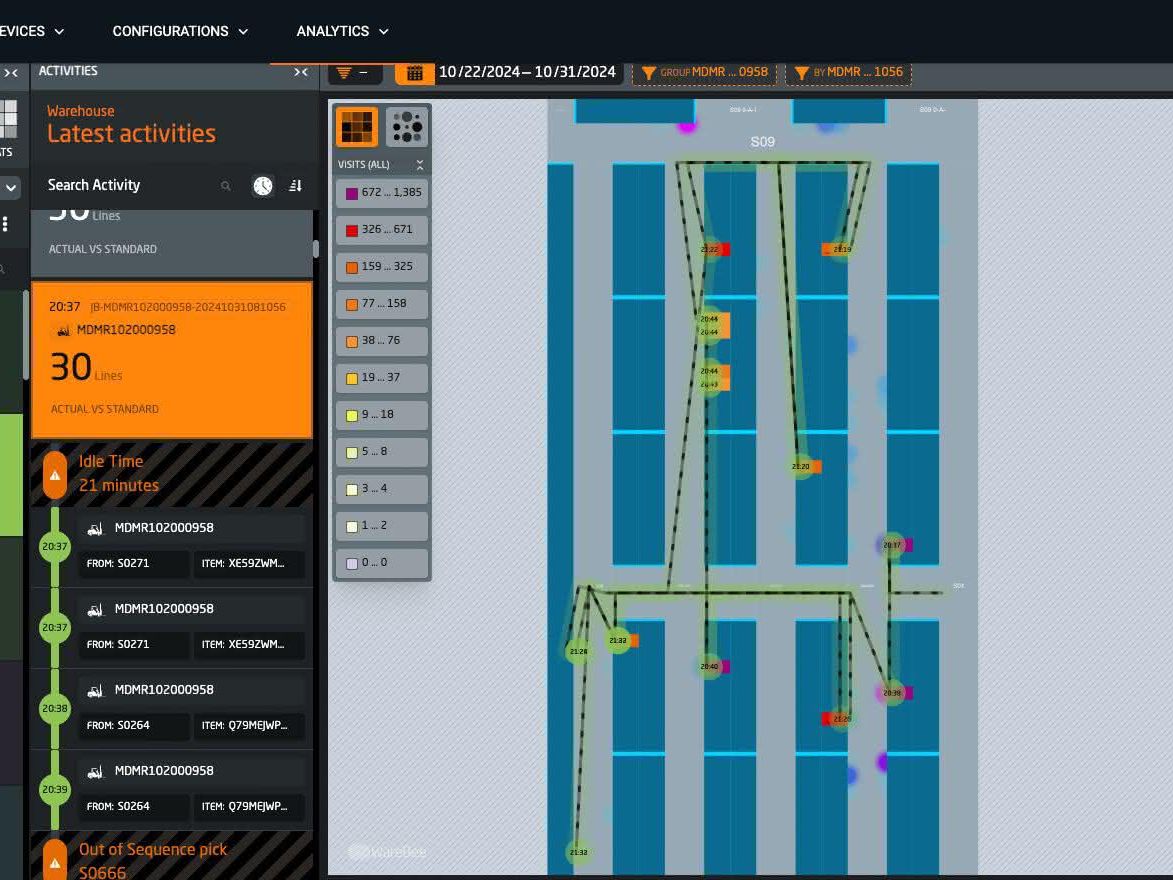This screenshot has height=880, width=1173.
Task: Click the 21:28 pick marker on map
Action: click(578, 651)
